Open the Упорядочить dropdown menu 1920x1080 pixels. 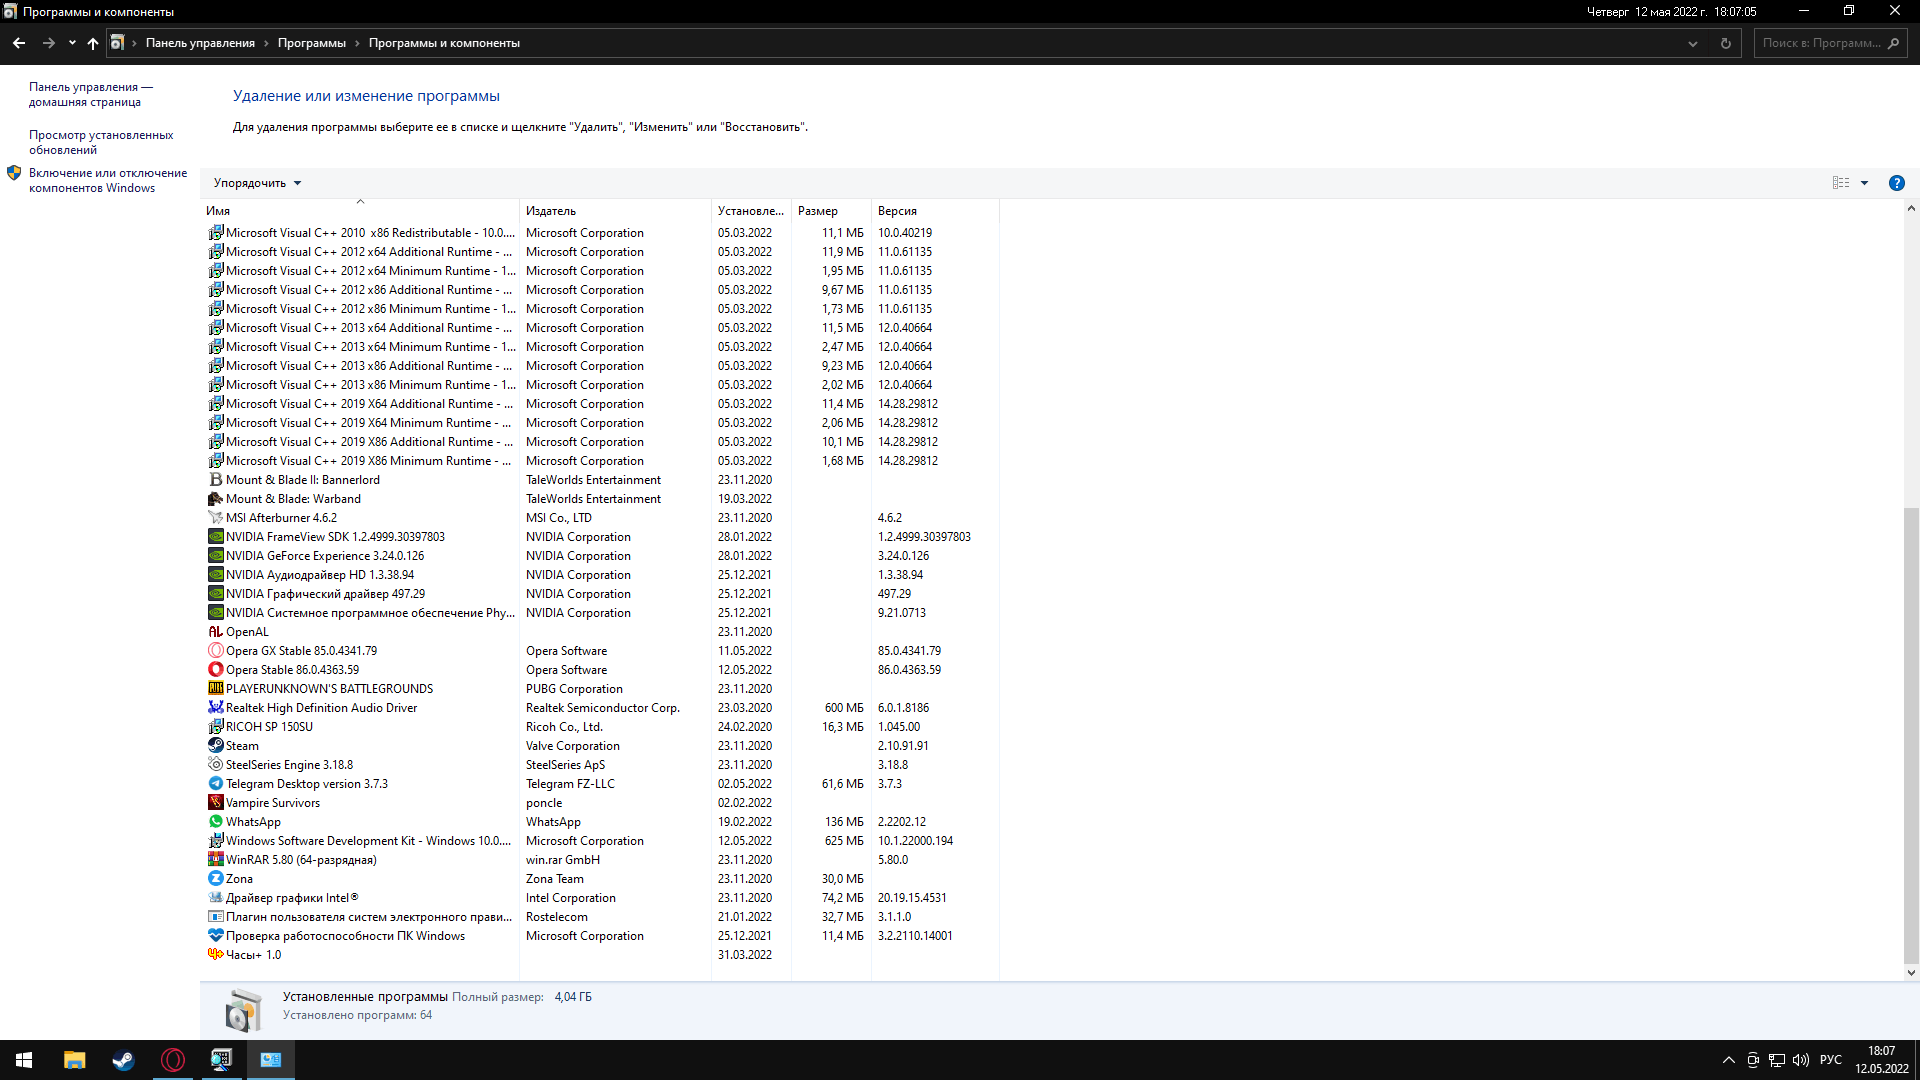coord(257,183)
